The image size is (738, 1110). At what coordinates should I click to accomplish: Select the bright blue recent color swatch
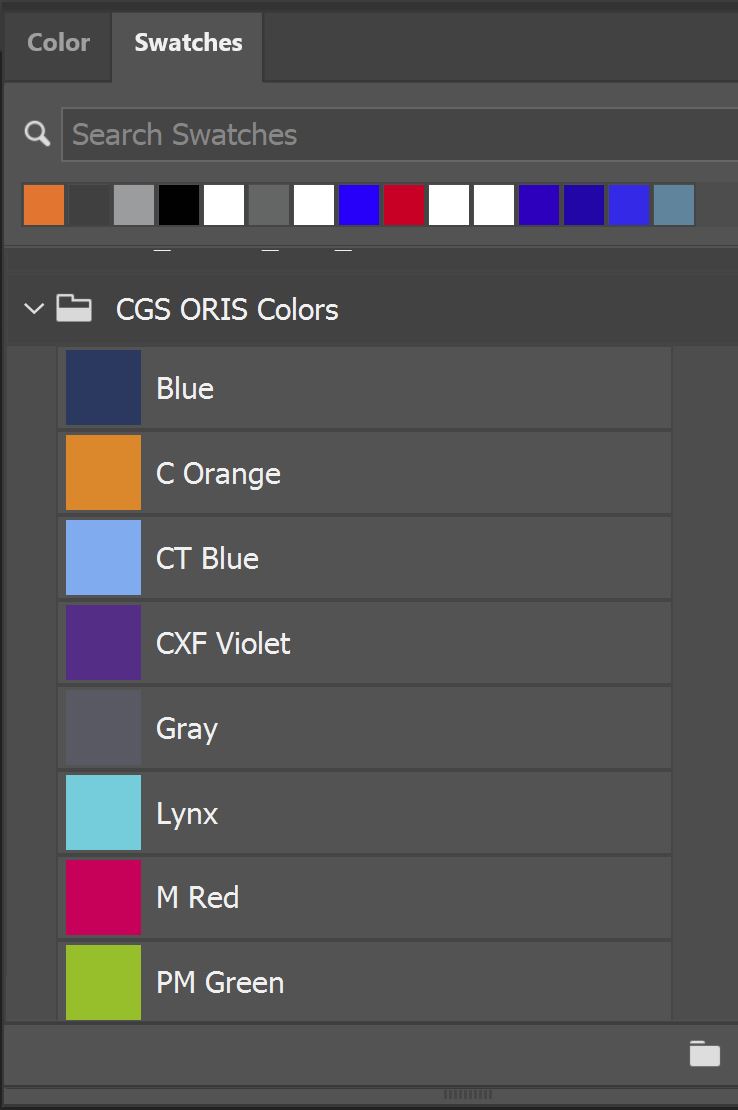(628, 205)
